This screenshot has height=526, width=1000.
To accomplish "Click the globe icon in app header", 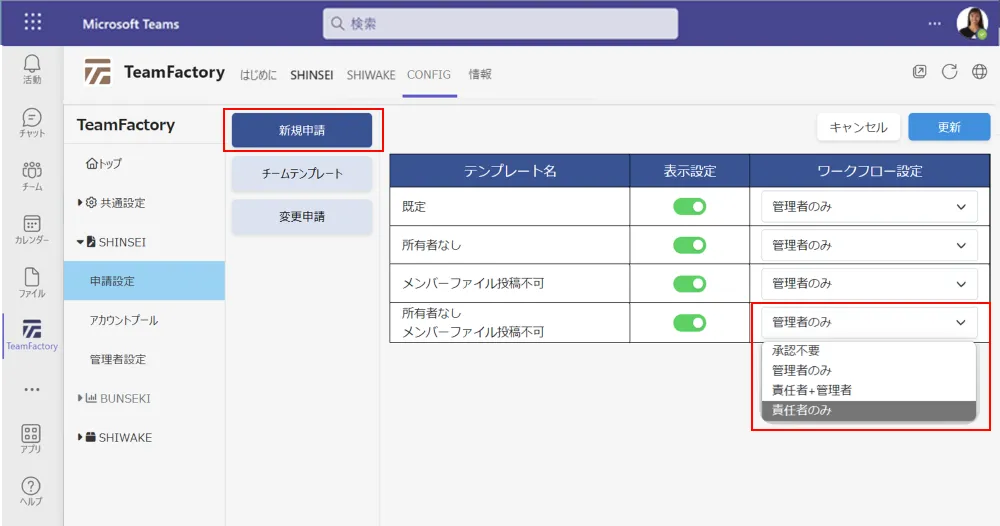I will coord(979,72).
